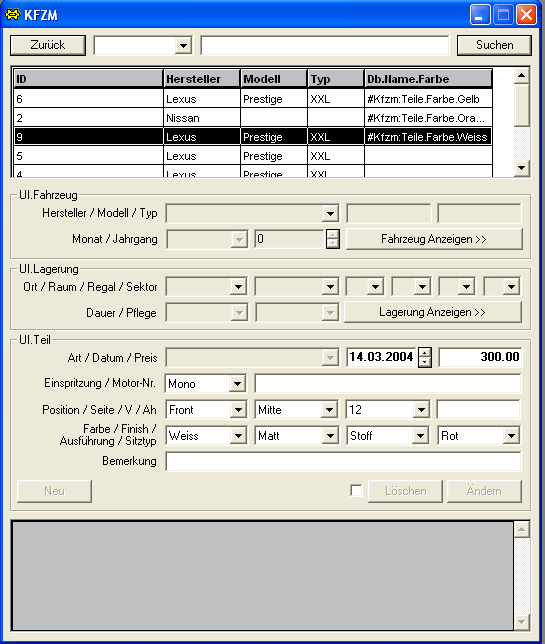Screen dimensions: 545x644
Task: Click the table scrollbar down arrow
Action: click(522, 168)
